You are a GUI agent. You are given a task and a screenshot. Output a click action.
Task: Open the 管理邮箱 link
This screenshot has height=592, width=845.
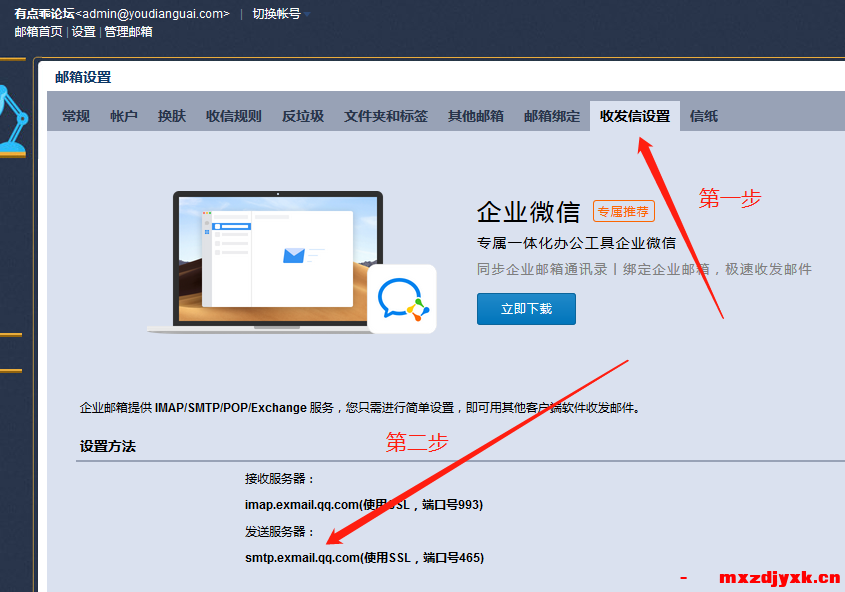(x=128, y=32)
